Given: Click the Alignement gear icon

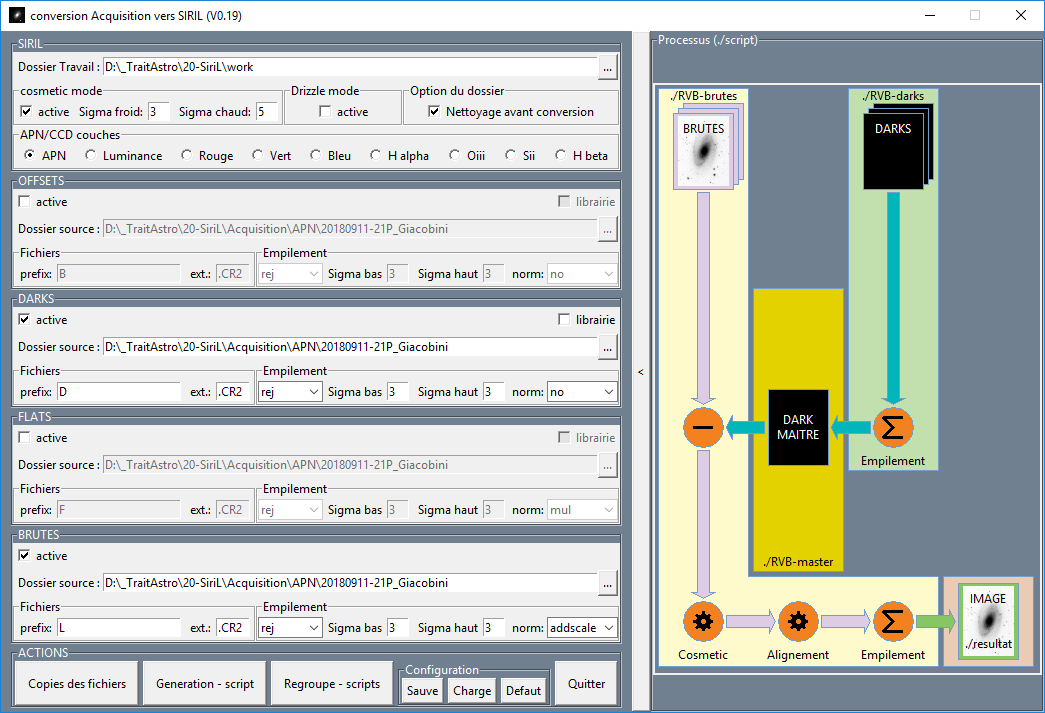Looking at the screenshot, I should point(798,622).
